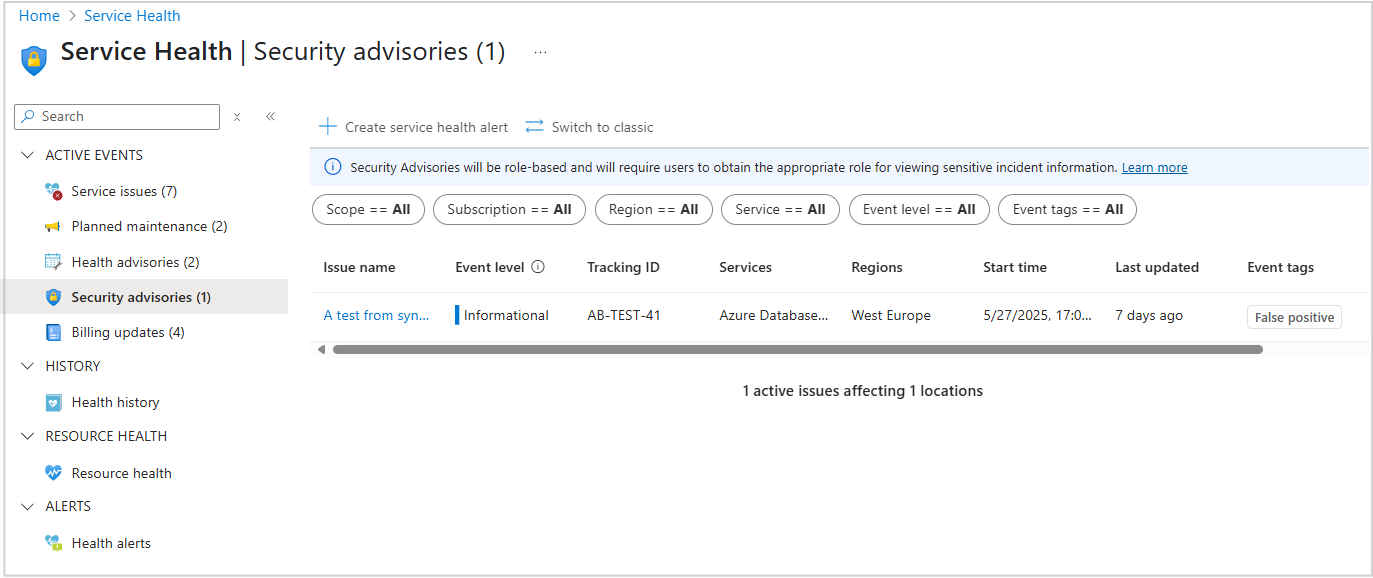Switch to classic view

(590, 127)
